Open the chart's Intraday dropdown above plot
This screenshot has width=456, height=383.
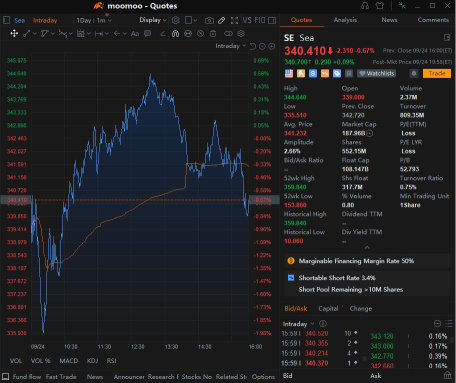pos(230,46)
